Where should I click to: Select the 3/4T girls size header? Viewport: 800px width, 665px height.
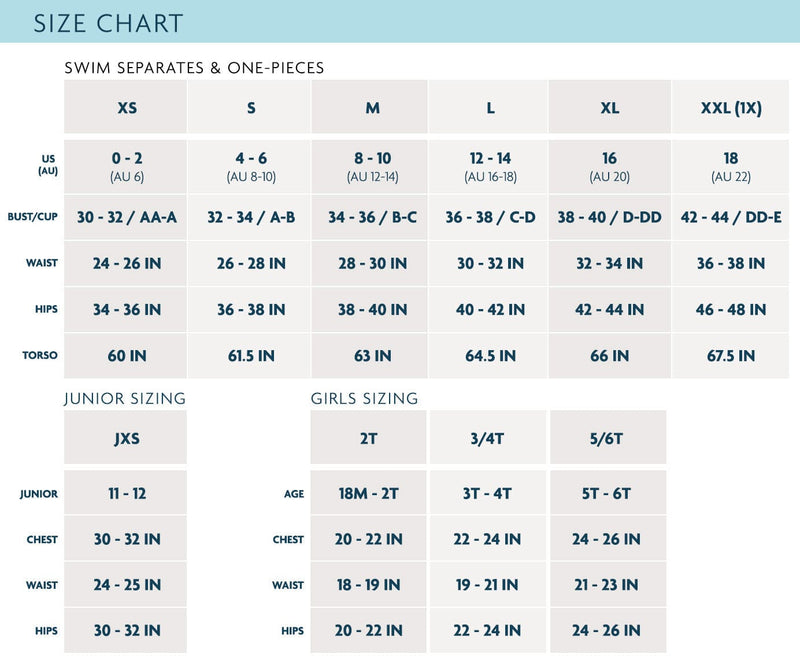coord(489,437)
